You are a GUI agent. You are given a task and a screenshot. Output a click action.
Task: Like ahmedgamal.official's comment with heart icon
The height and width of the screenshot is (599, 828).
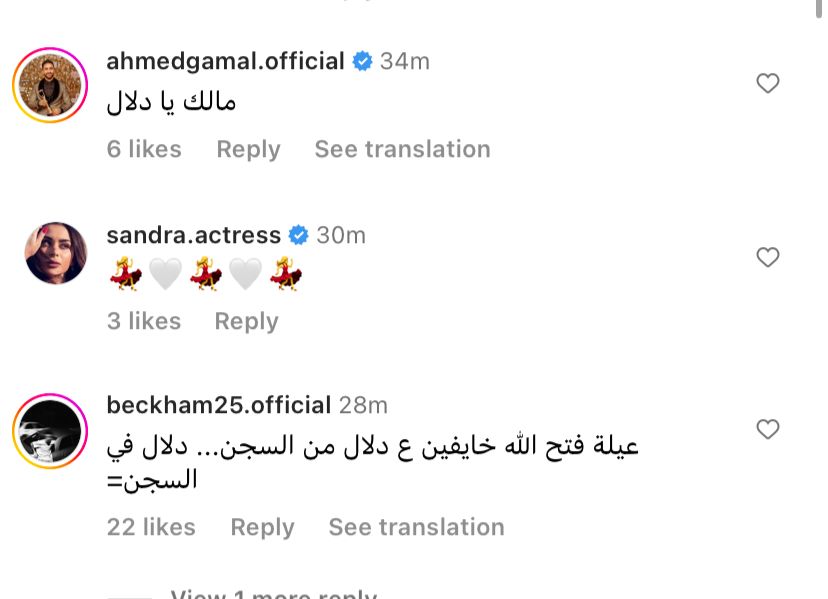[x=767, y=84]
